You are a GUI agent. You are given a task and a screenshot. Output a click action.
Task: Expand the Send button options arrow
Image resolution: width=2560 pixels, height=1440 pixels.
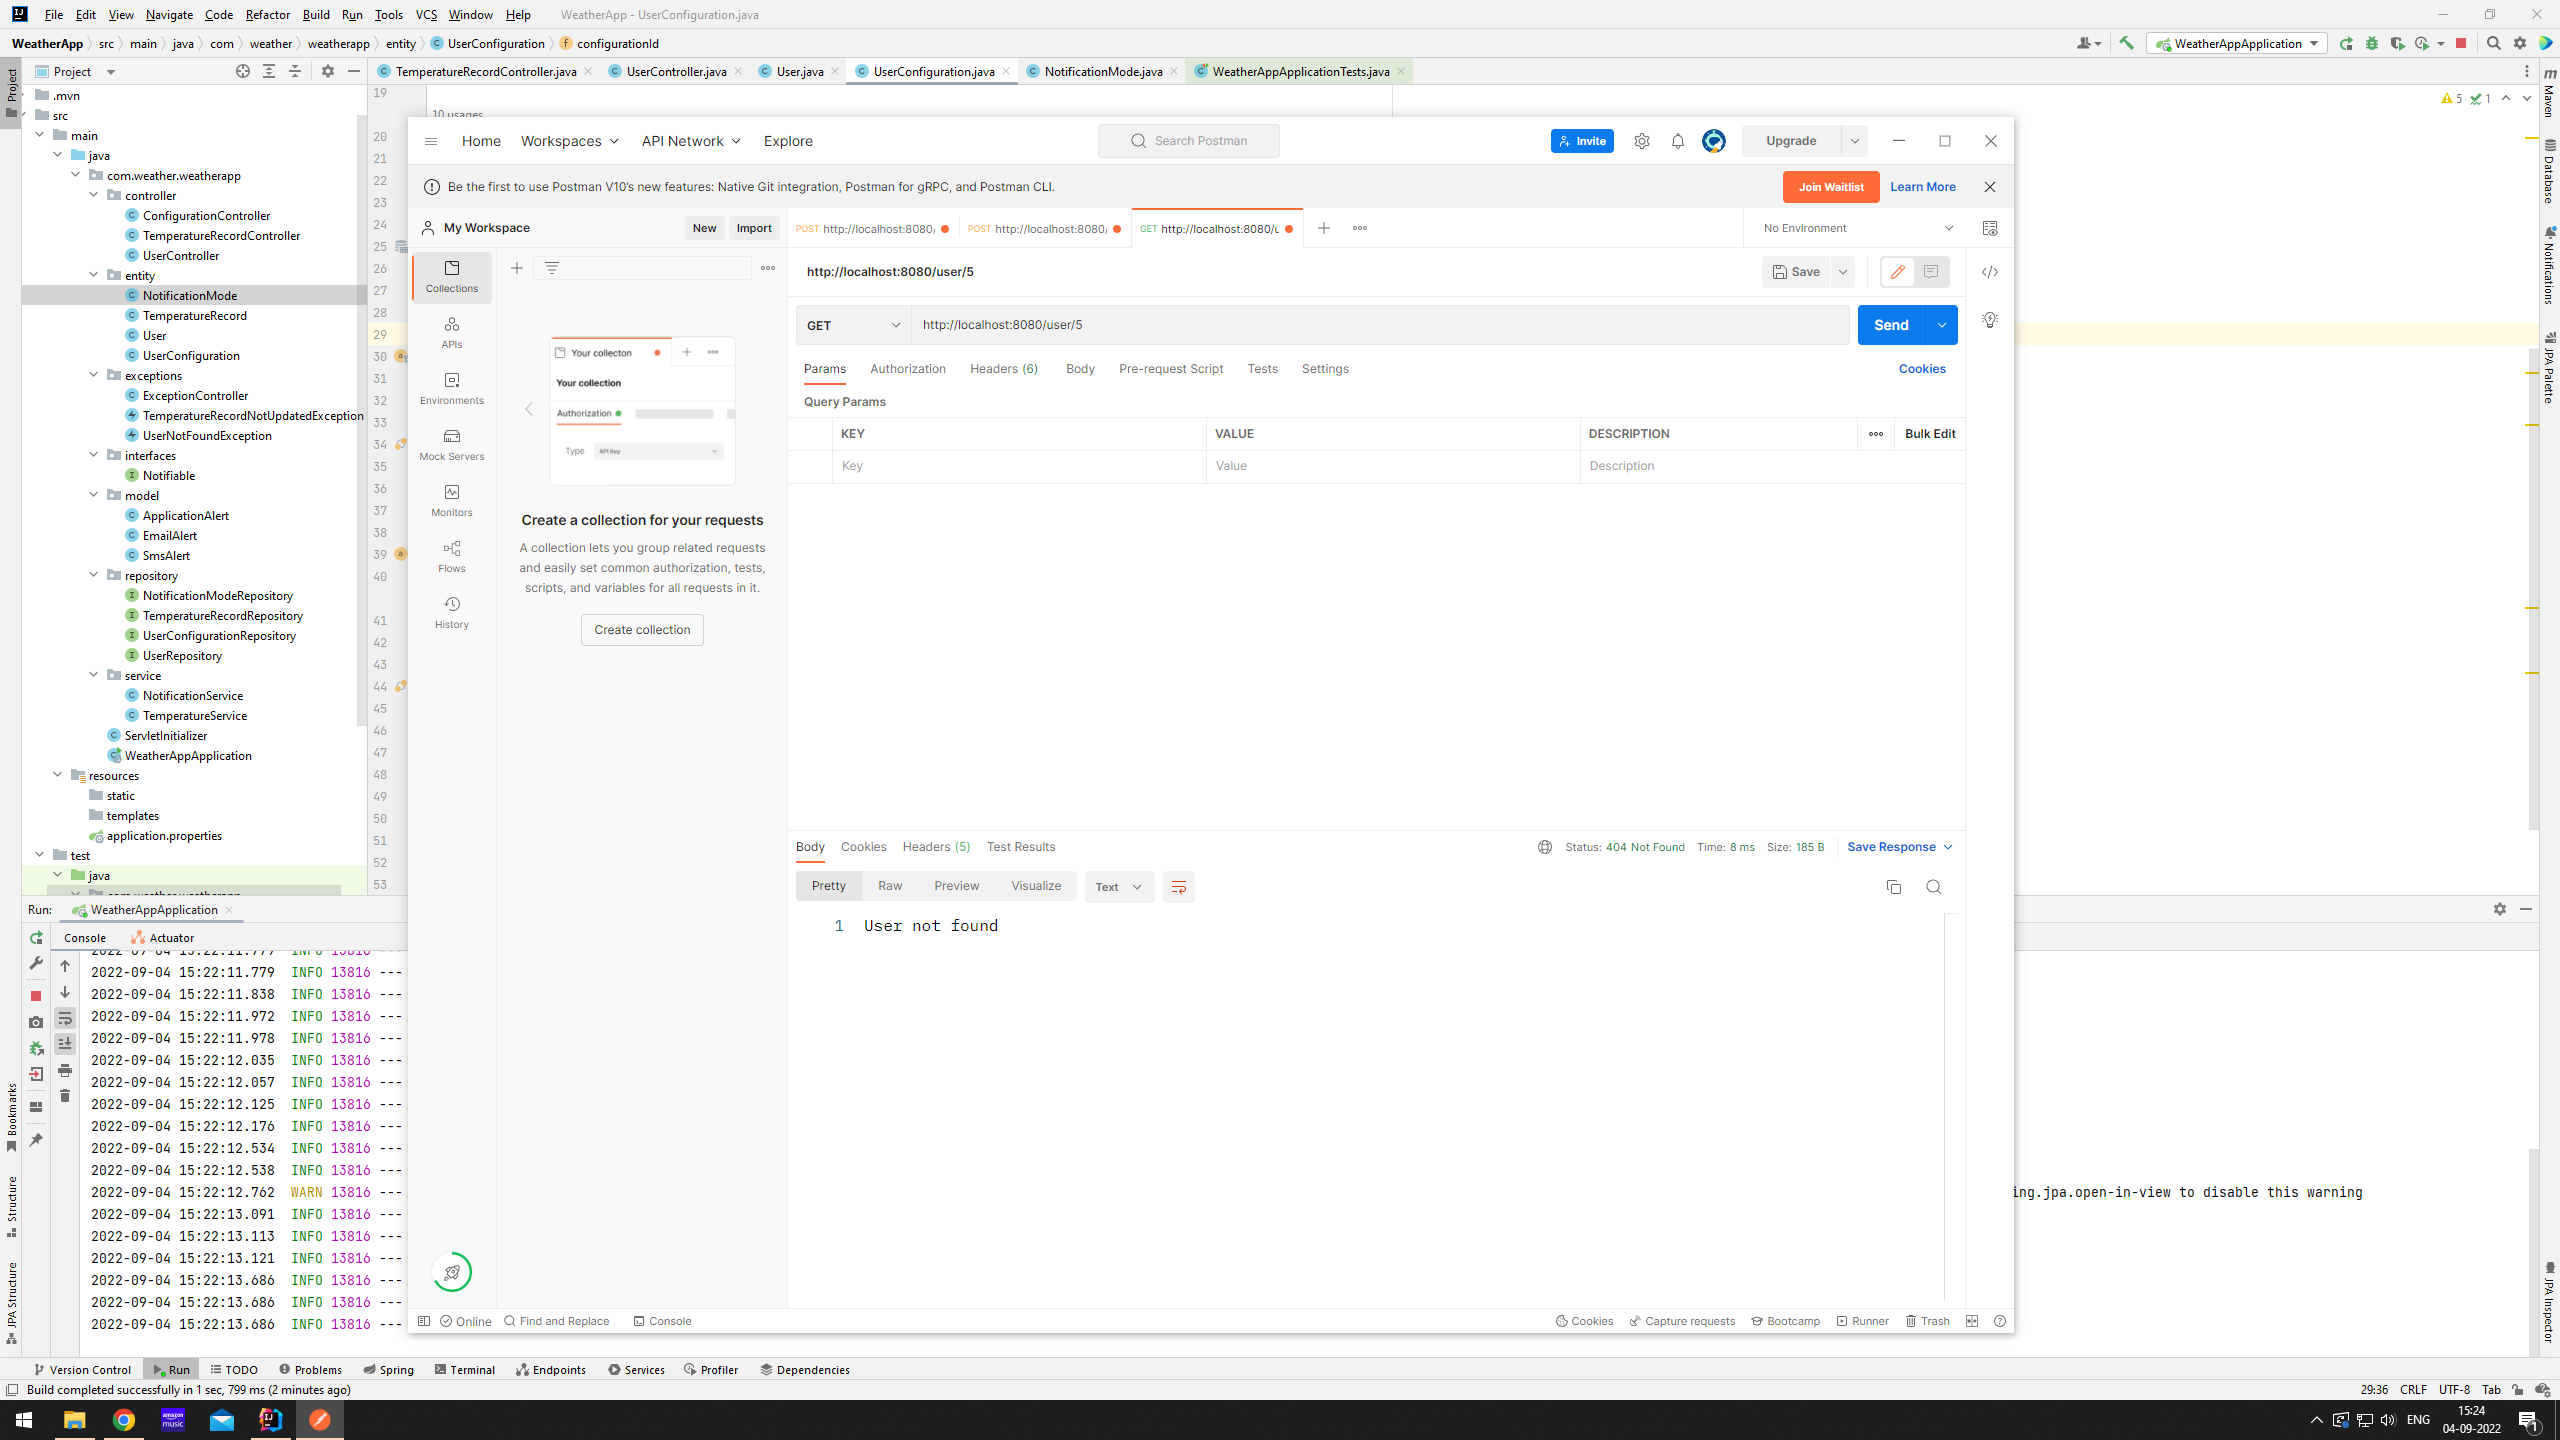click(x=1942, y=325)
